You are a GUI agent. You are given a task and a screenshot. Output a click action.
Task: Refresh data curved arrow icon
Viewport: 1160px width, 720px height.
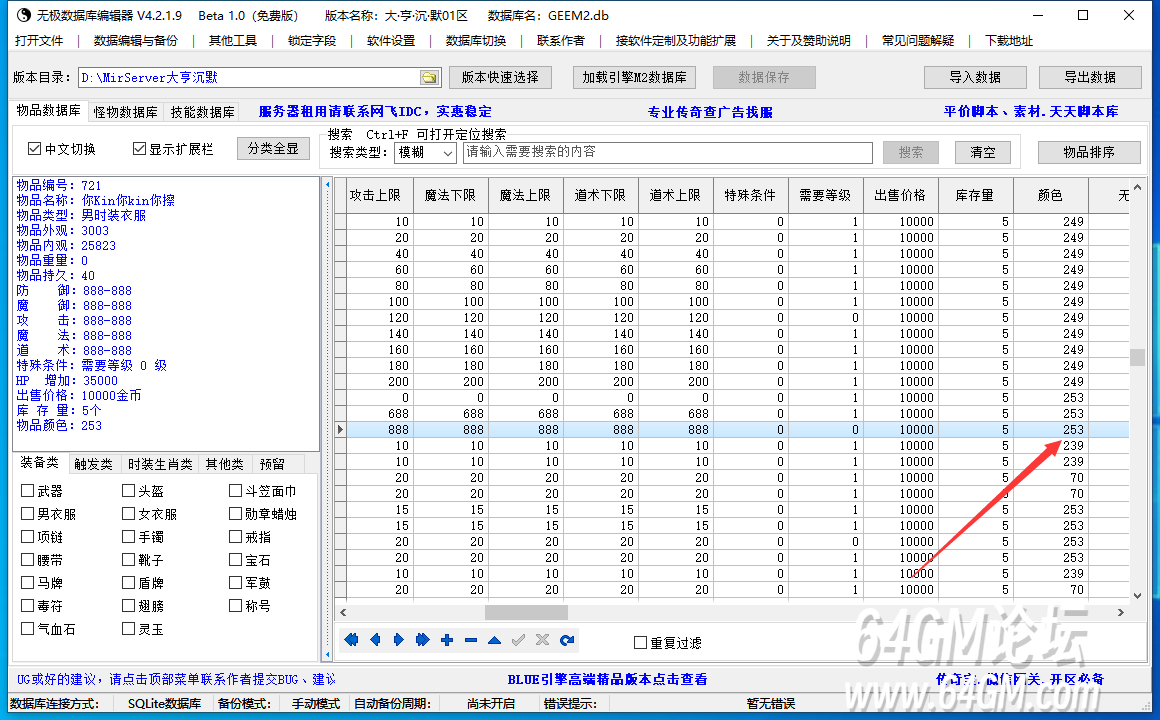pyautogui.click(x=567, y=640)
